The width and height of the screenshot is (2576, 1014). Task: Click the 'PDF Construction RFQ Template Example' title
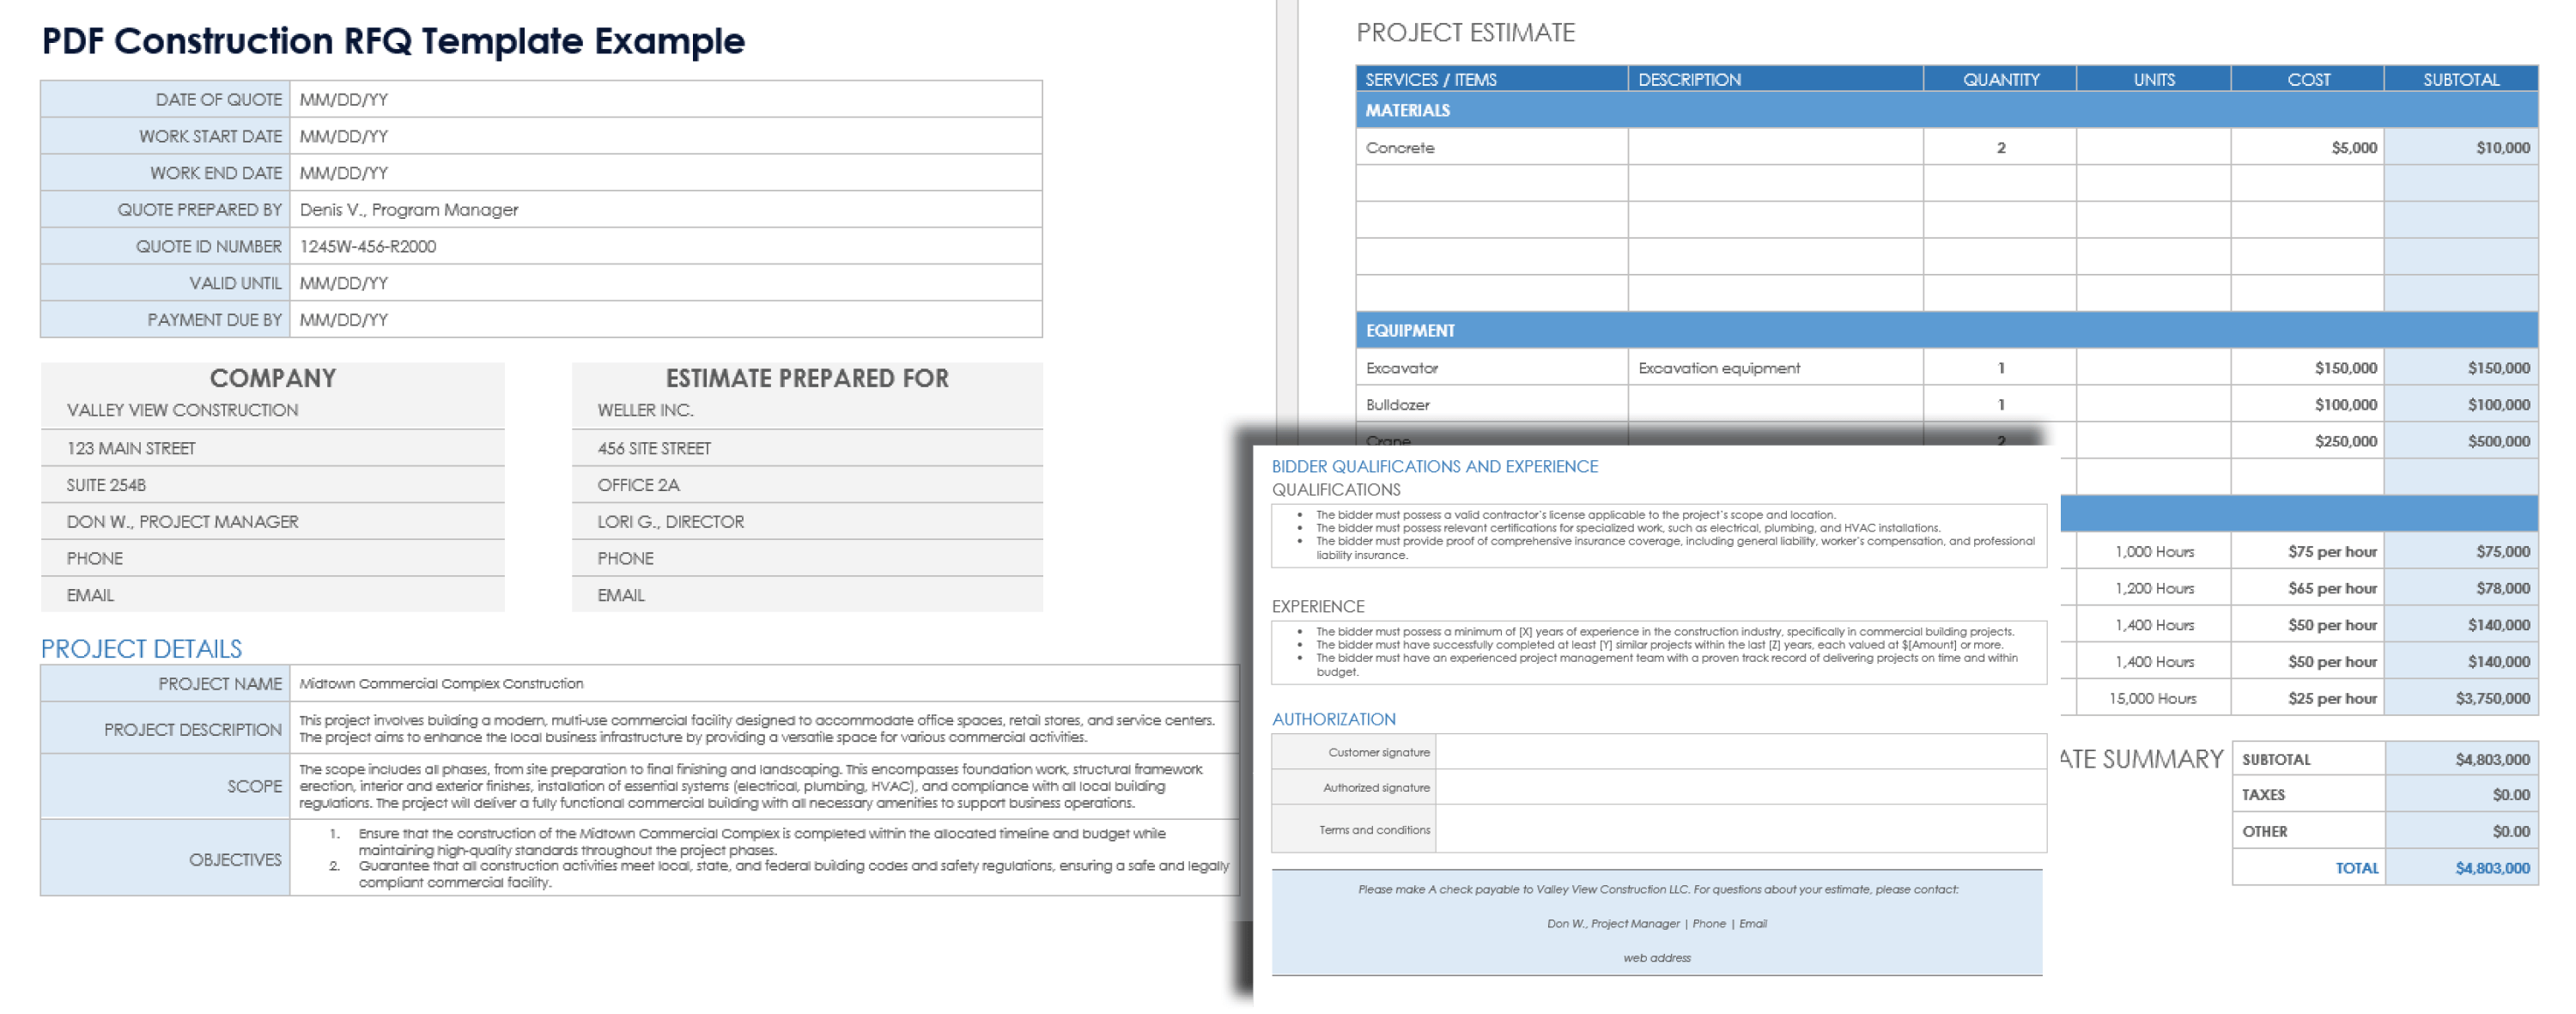pyautogui.click(x=393, y=41)
